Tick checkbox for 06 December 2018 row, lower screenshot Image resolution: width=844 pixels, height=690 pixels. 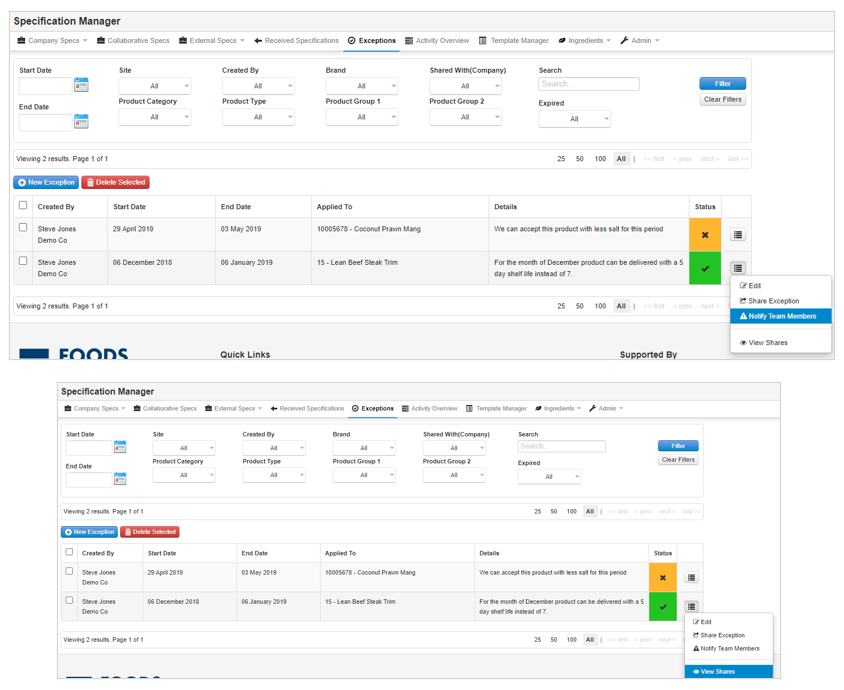[x=69, y=600]
